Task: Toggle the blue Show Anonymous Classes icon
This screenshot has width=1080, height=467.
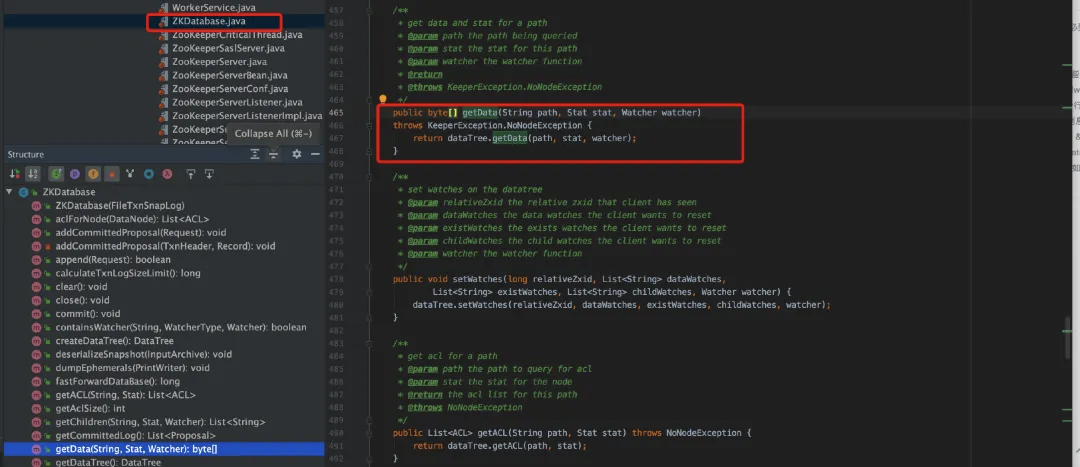Action: click(x=148, y=174)
